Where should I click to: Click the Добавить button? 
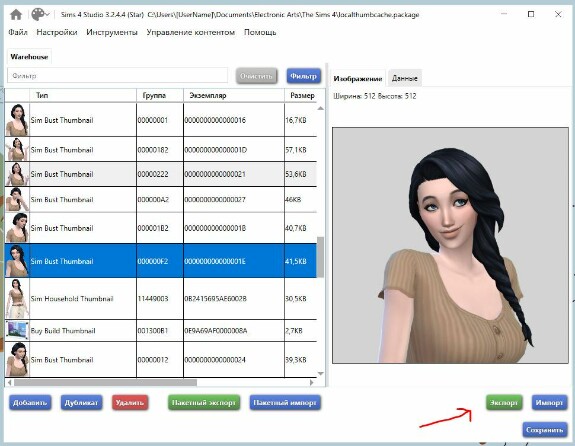[x=30, y=402]
